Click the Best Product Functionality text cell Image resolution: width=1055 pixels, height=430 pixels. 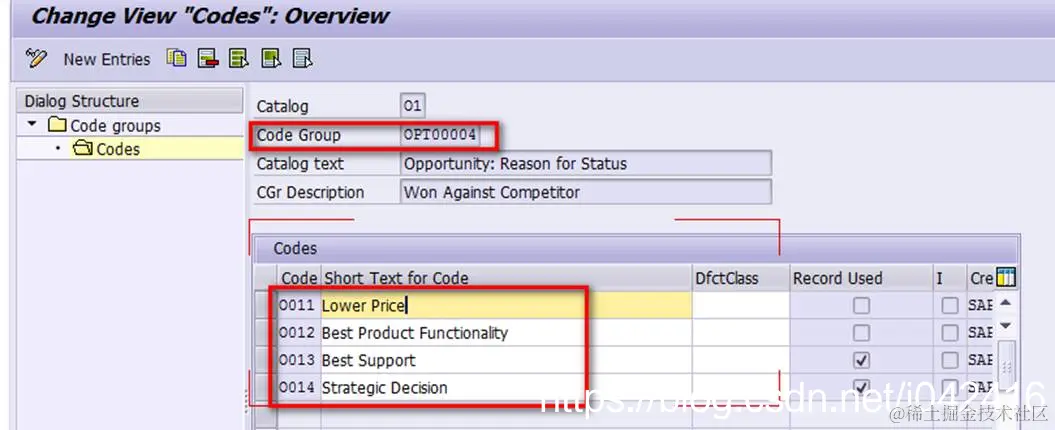point(507,333)
